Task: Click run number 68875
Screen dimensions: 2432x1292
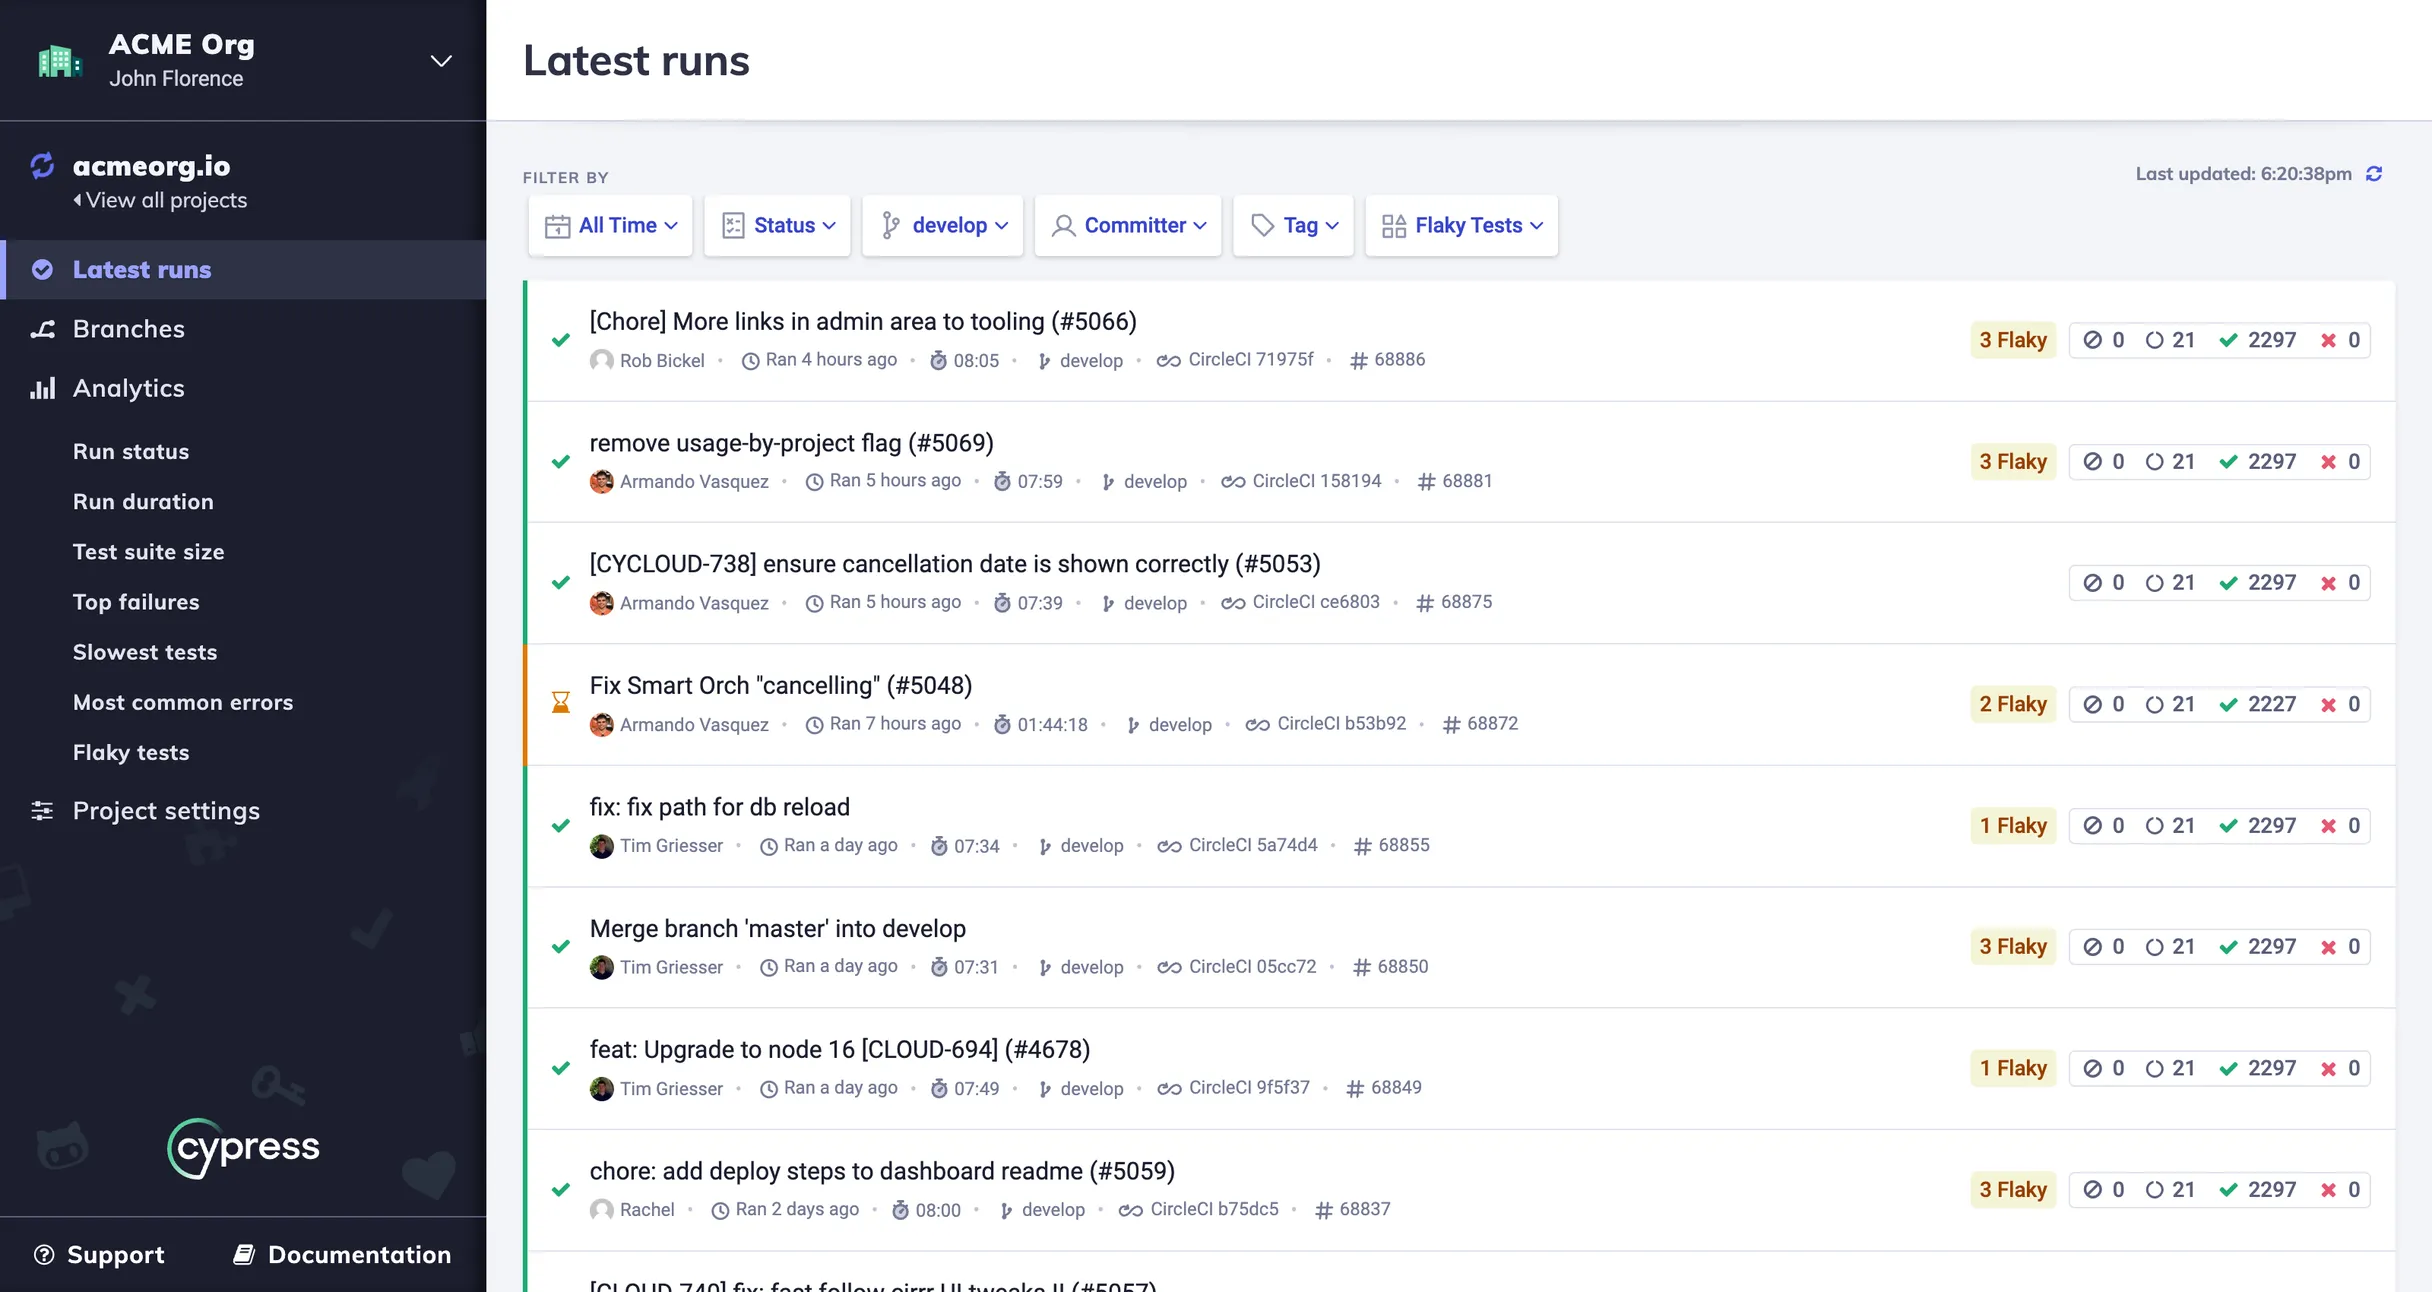Action: pyautogui.click(x=1466, y=602)
